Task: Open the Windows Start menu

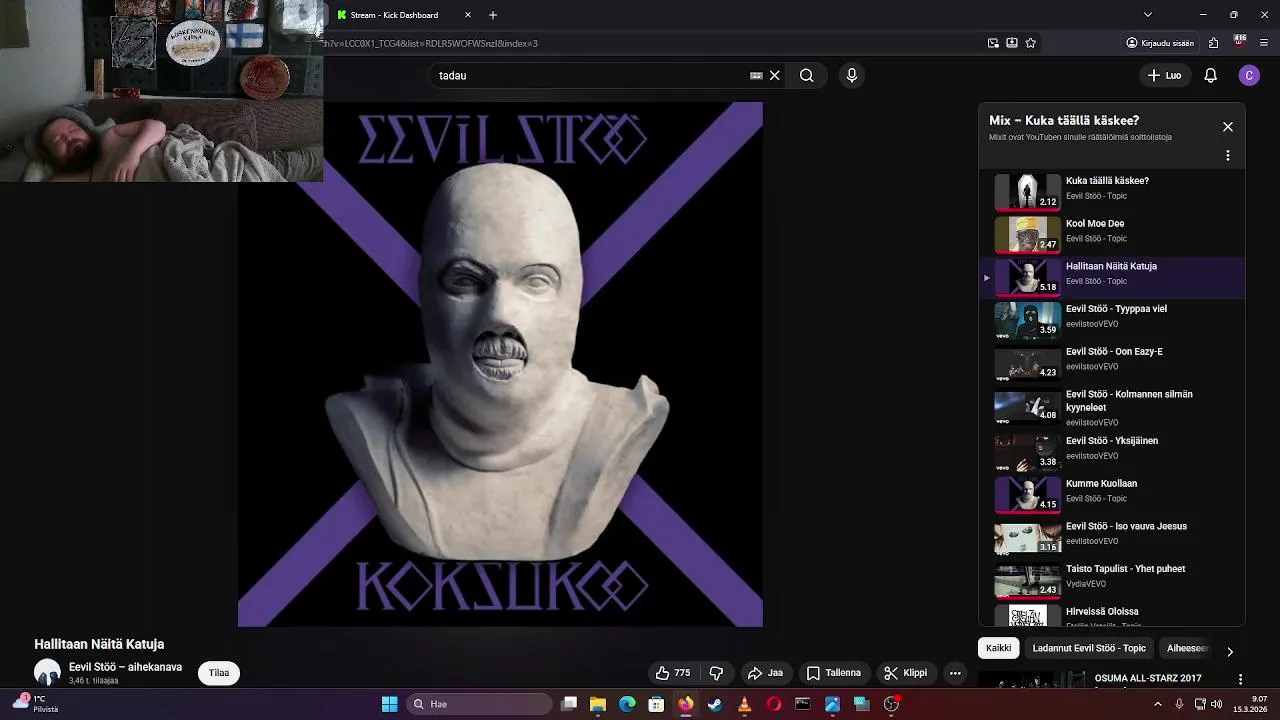Action: [390, 704]
